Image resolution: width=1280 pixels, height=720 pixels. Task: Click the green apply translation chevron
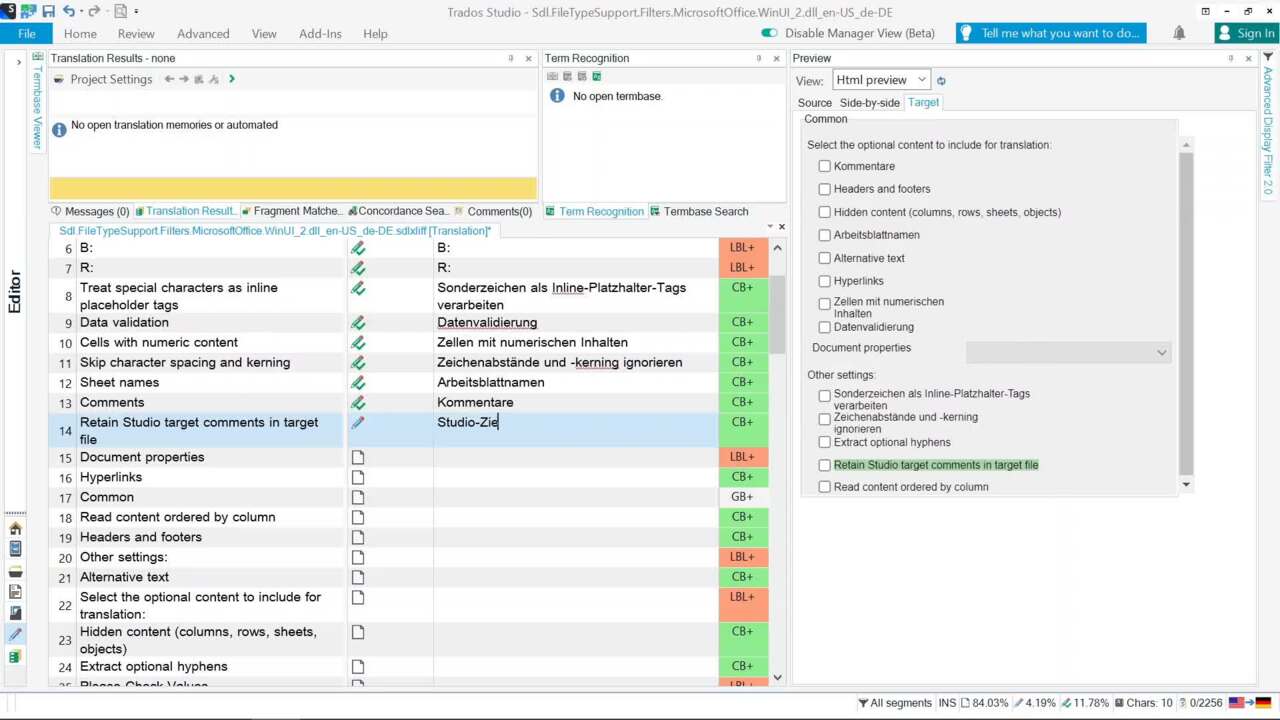pos(232,79)
